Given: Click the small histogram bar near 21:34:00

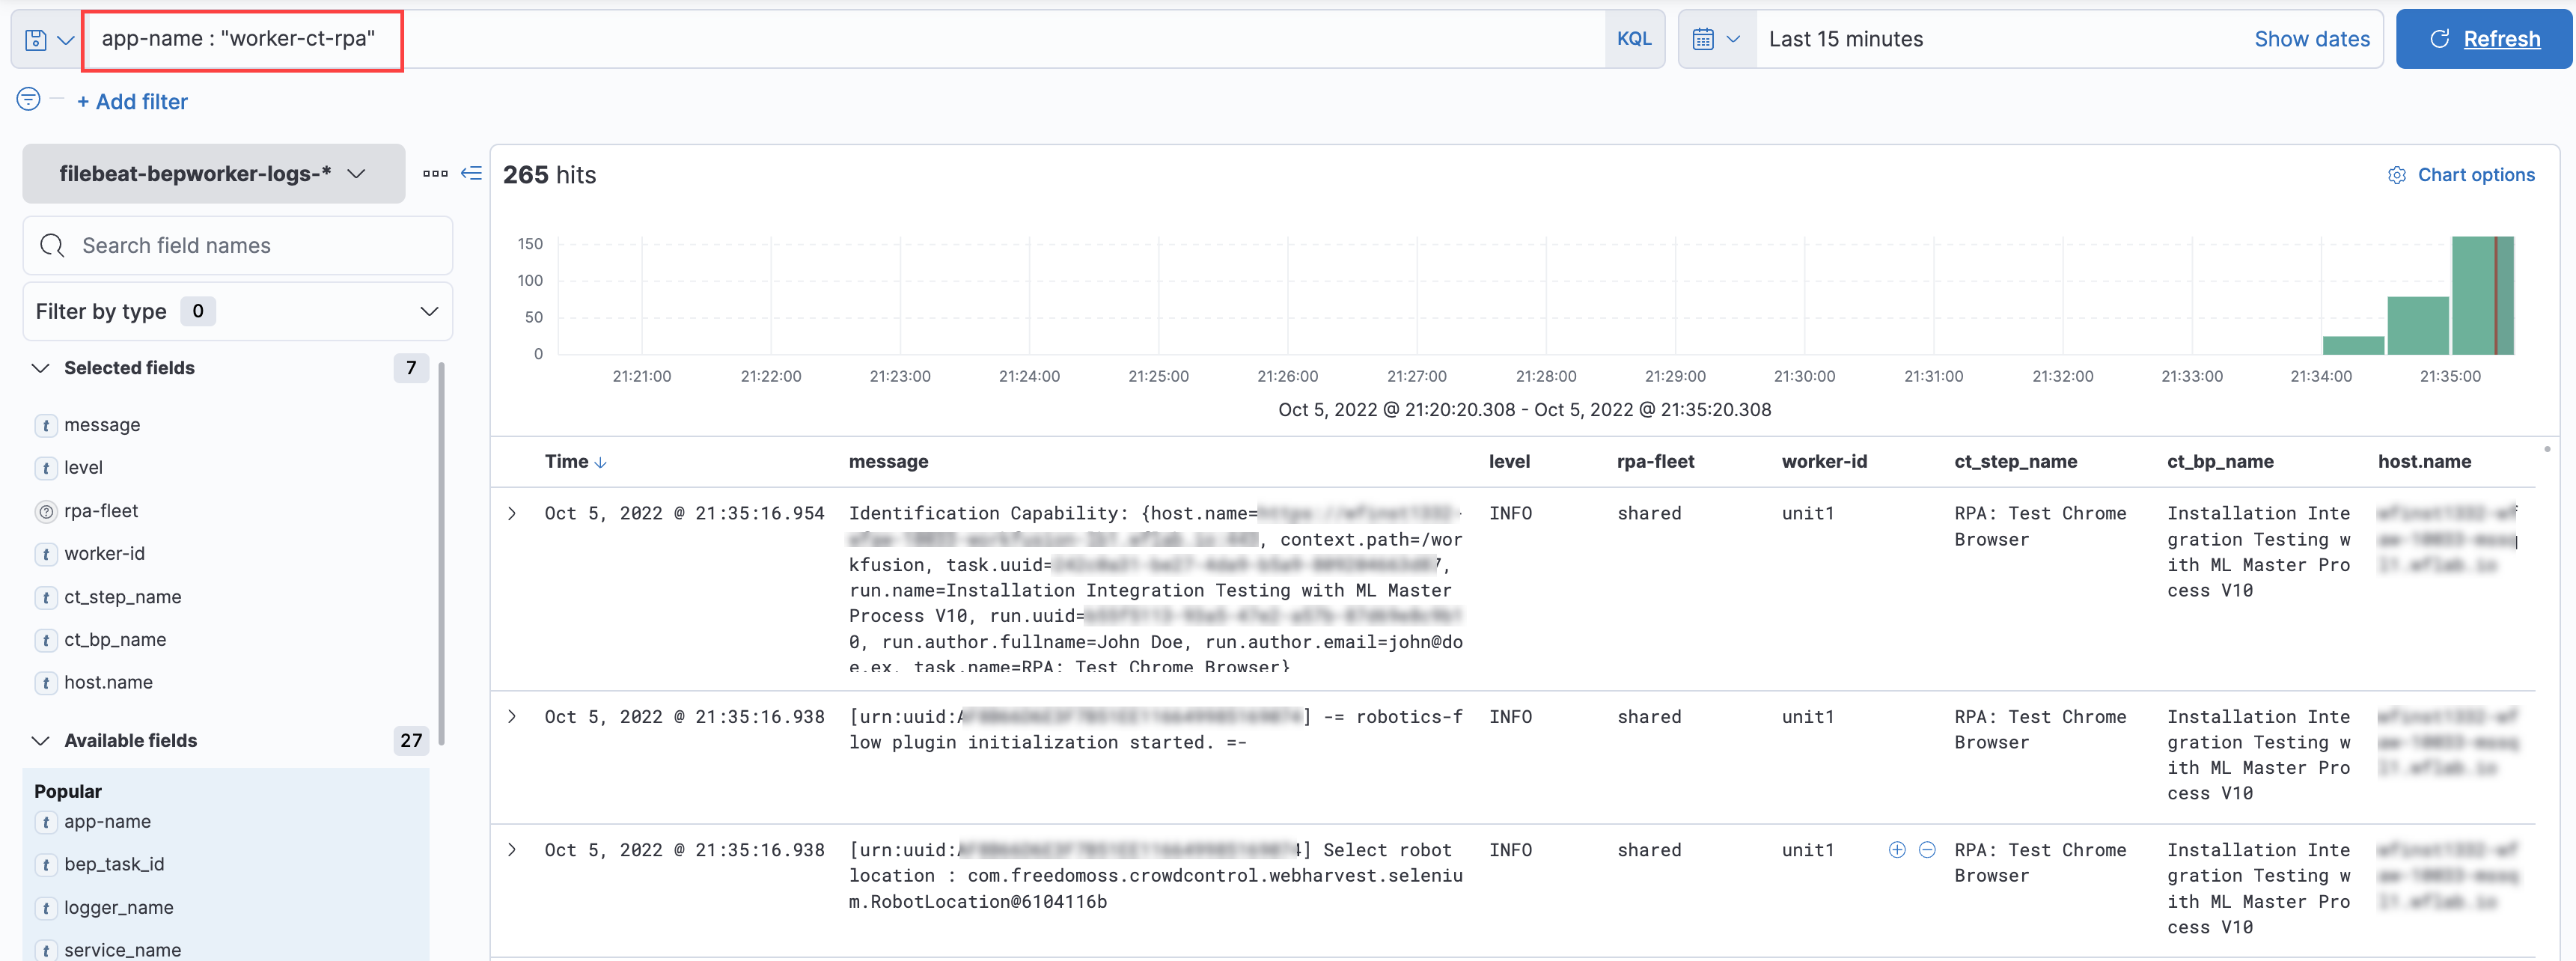Looking at the screenshot, I should (x=2353, y=346).
